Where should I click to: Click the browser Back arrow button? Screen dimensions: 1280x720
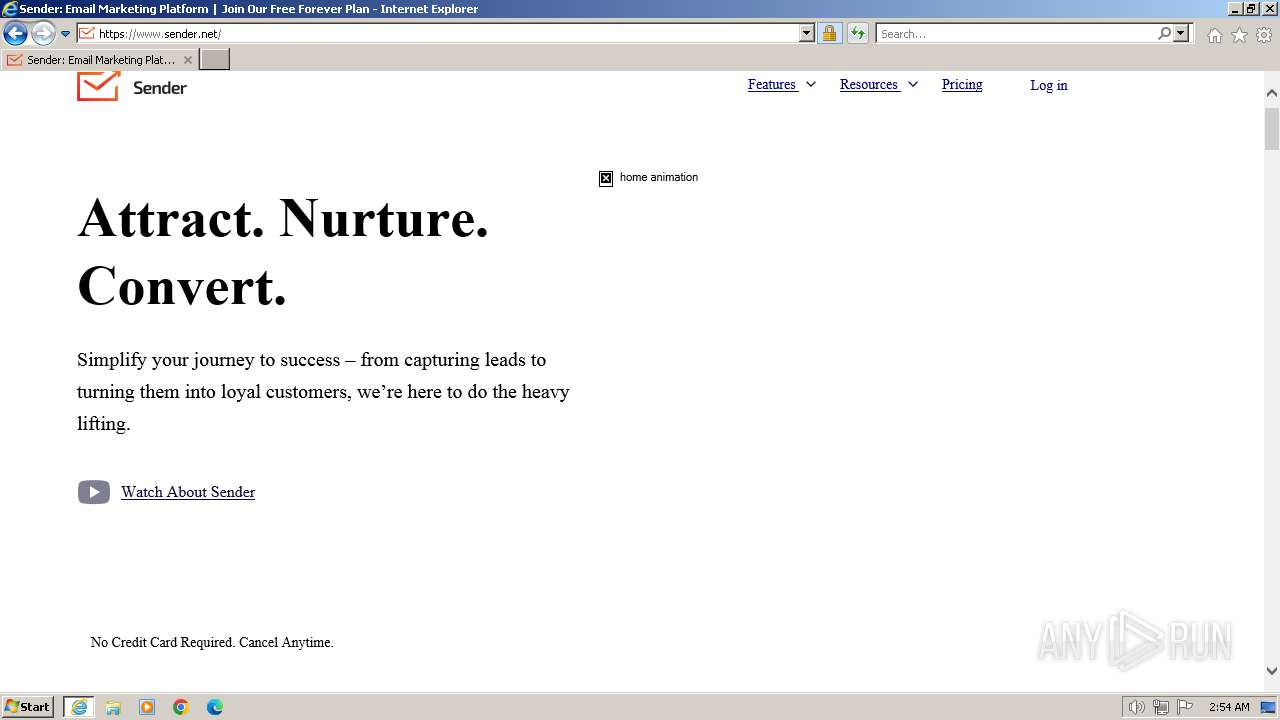[x=15, y=34]
